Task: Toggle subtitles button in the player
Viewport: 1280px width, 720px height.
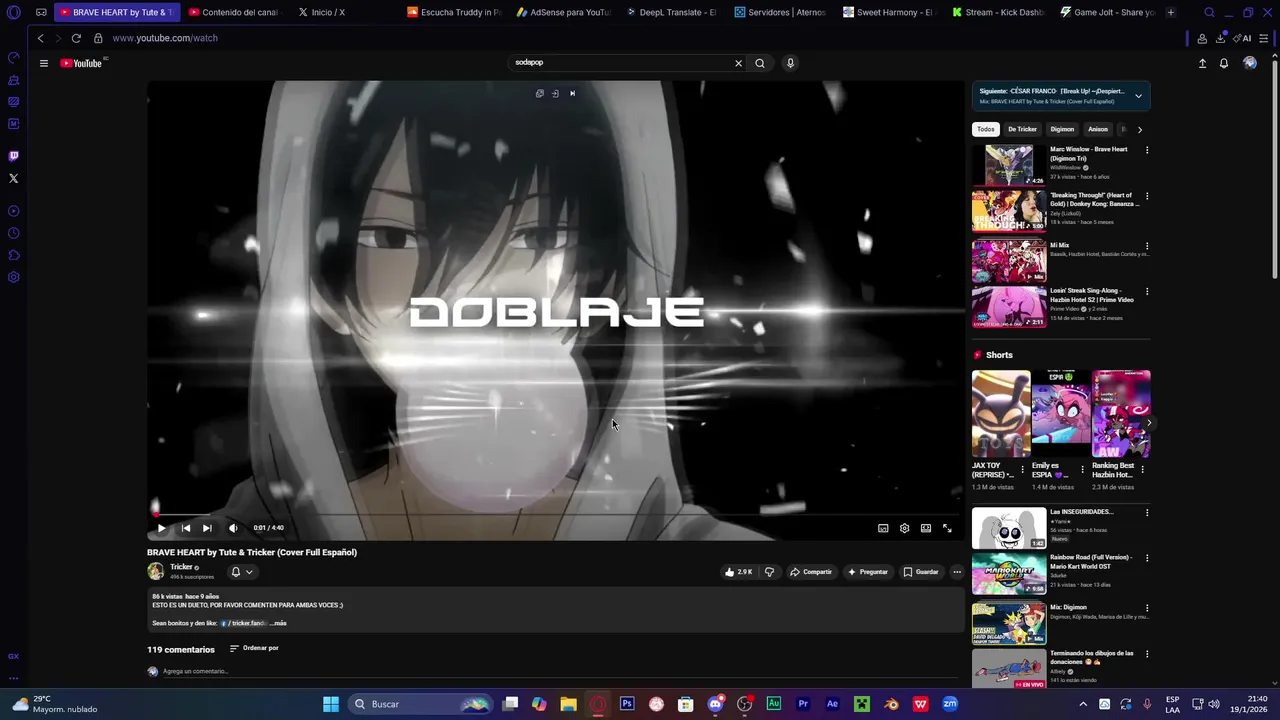Action: point(883,528)
